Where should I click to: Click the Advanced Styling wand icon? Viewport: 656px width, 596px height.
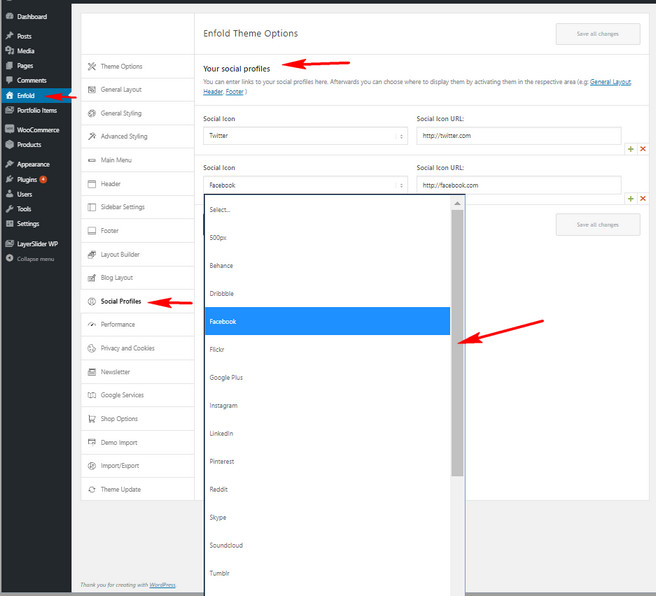coord(92,136)
